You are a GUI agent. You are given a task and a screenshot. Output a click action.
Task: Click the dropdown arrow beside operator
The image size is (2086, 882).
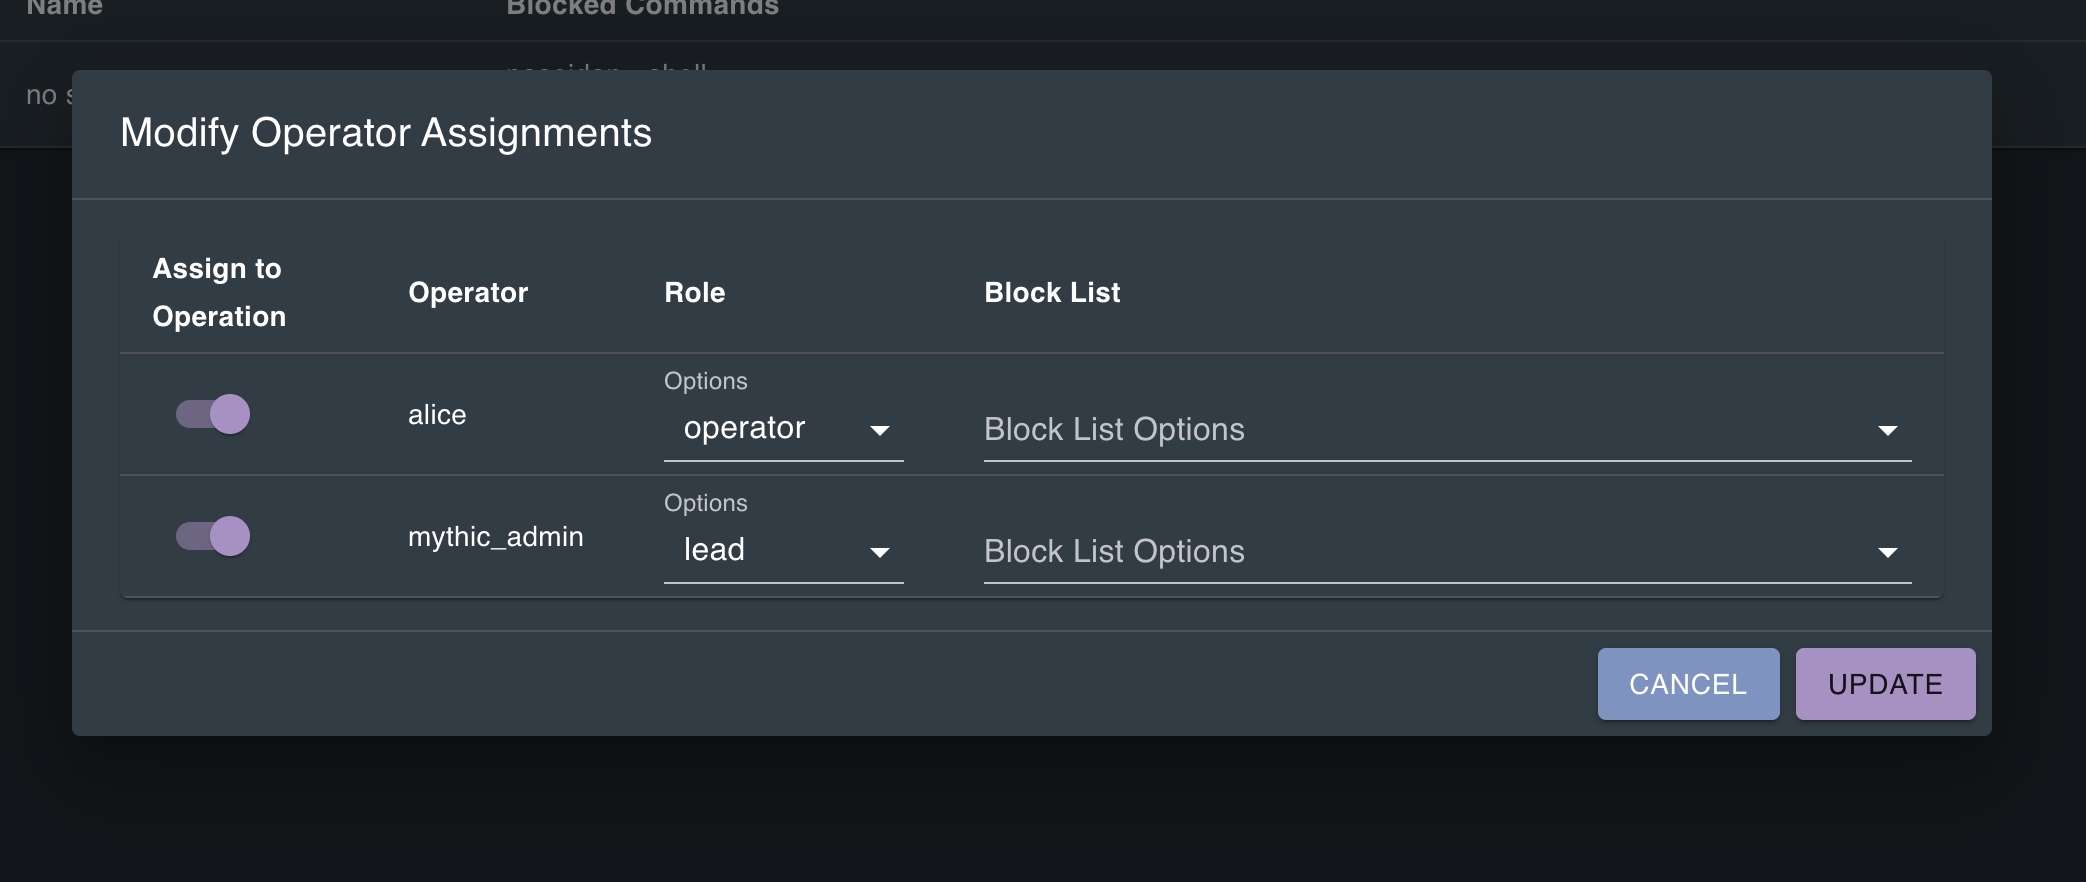(x=880, y=431)
